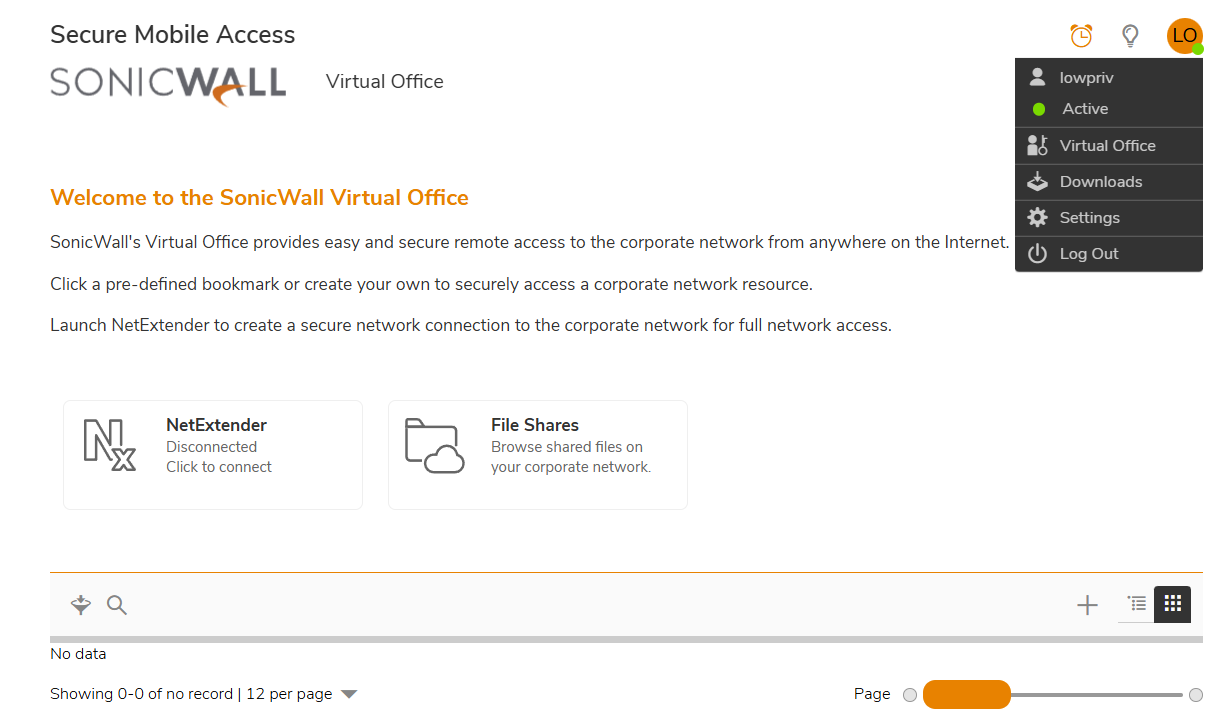Click the SonicWall logo
This screenshot has height=720, width=1223.
pos(168,84)
